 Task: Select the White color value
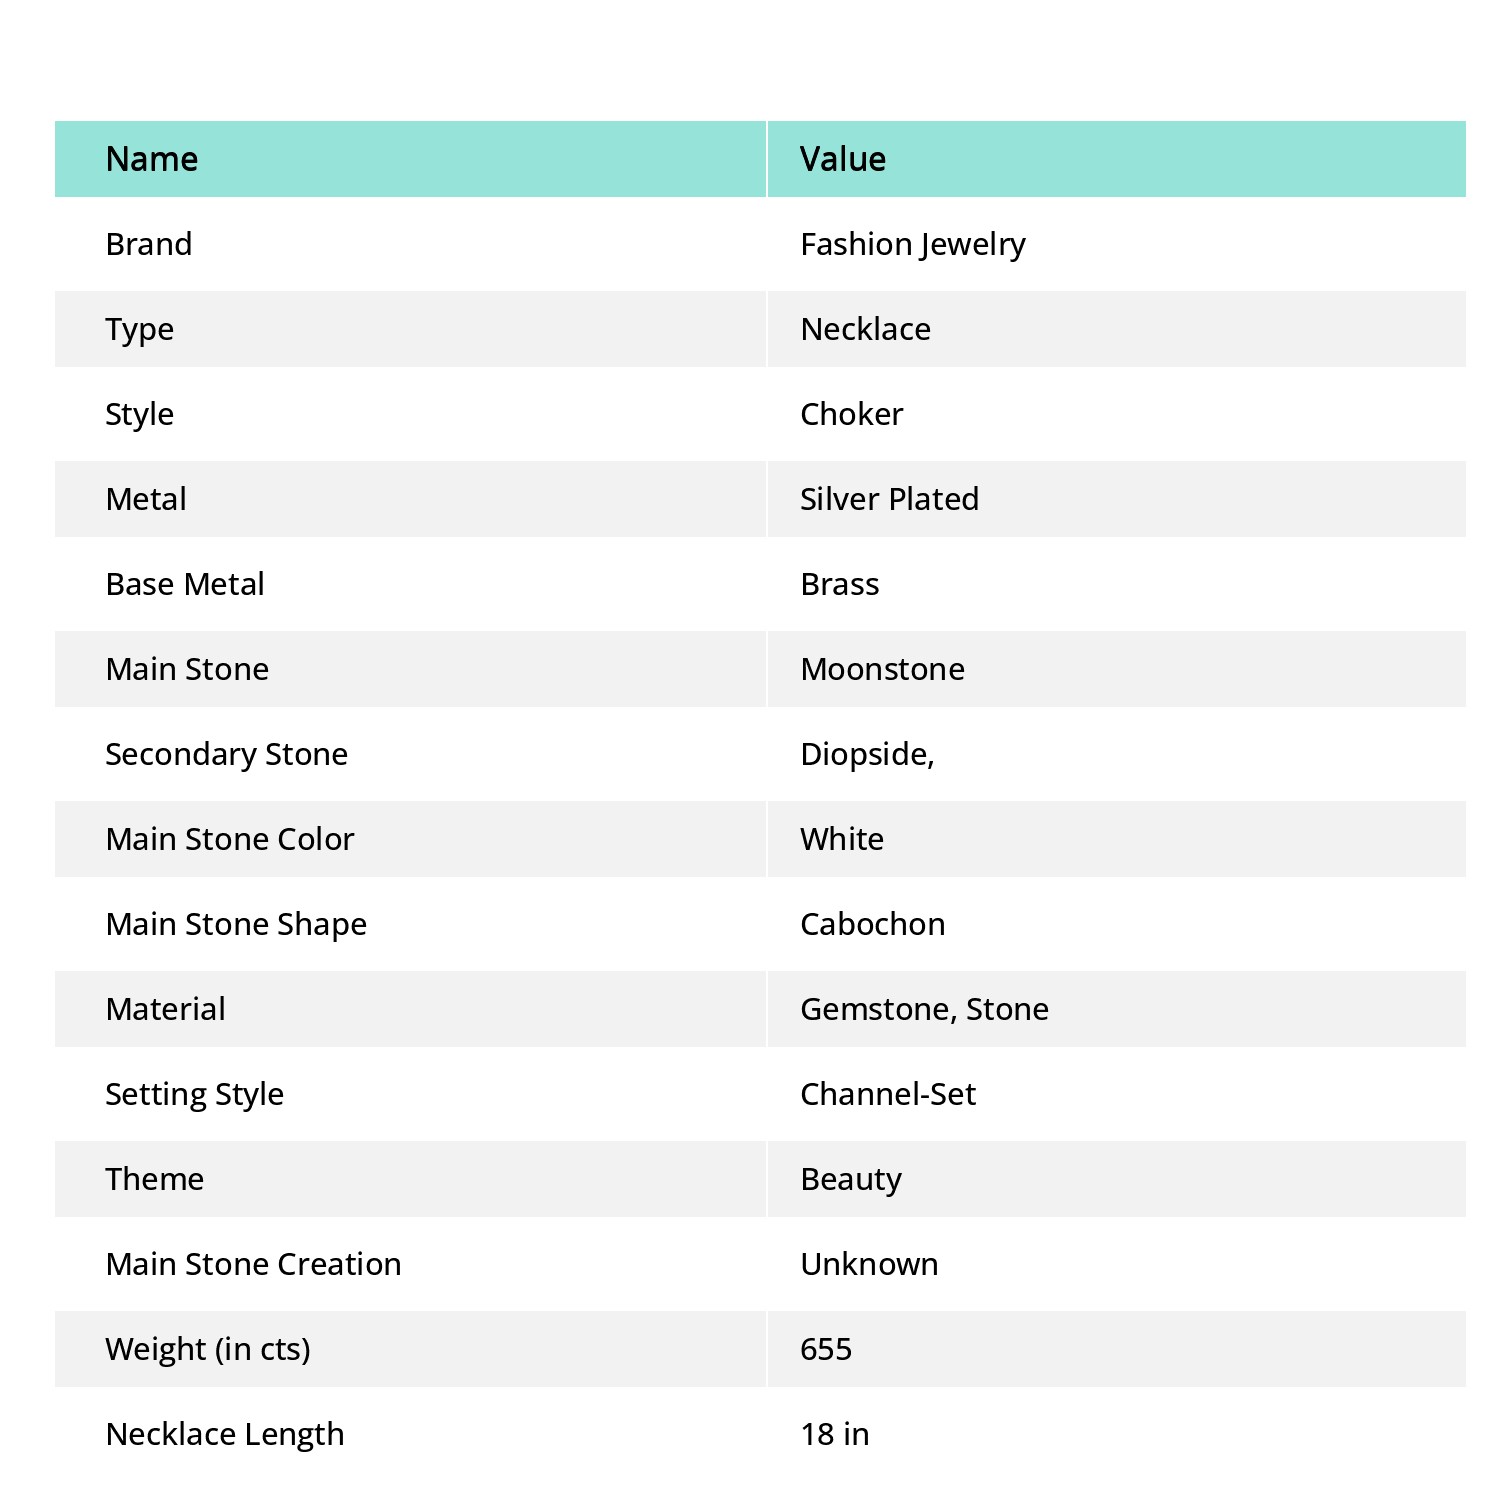842,839
